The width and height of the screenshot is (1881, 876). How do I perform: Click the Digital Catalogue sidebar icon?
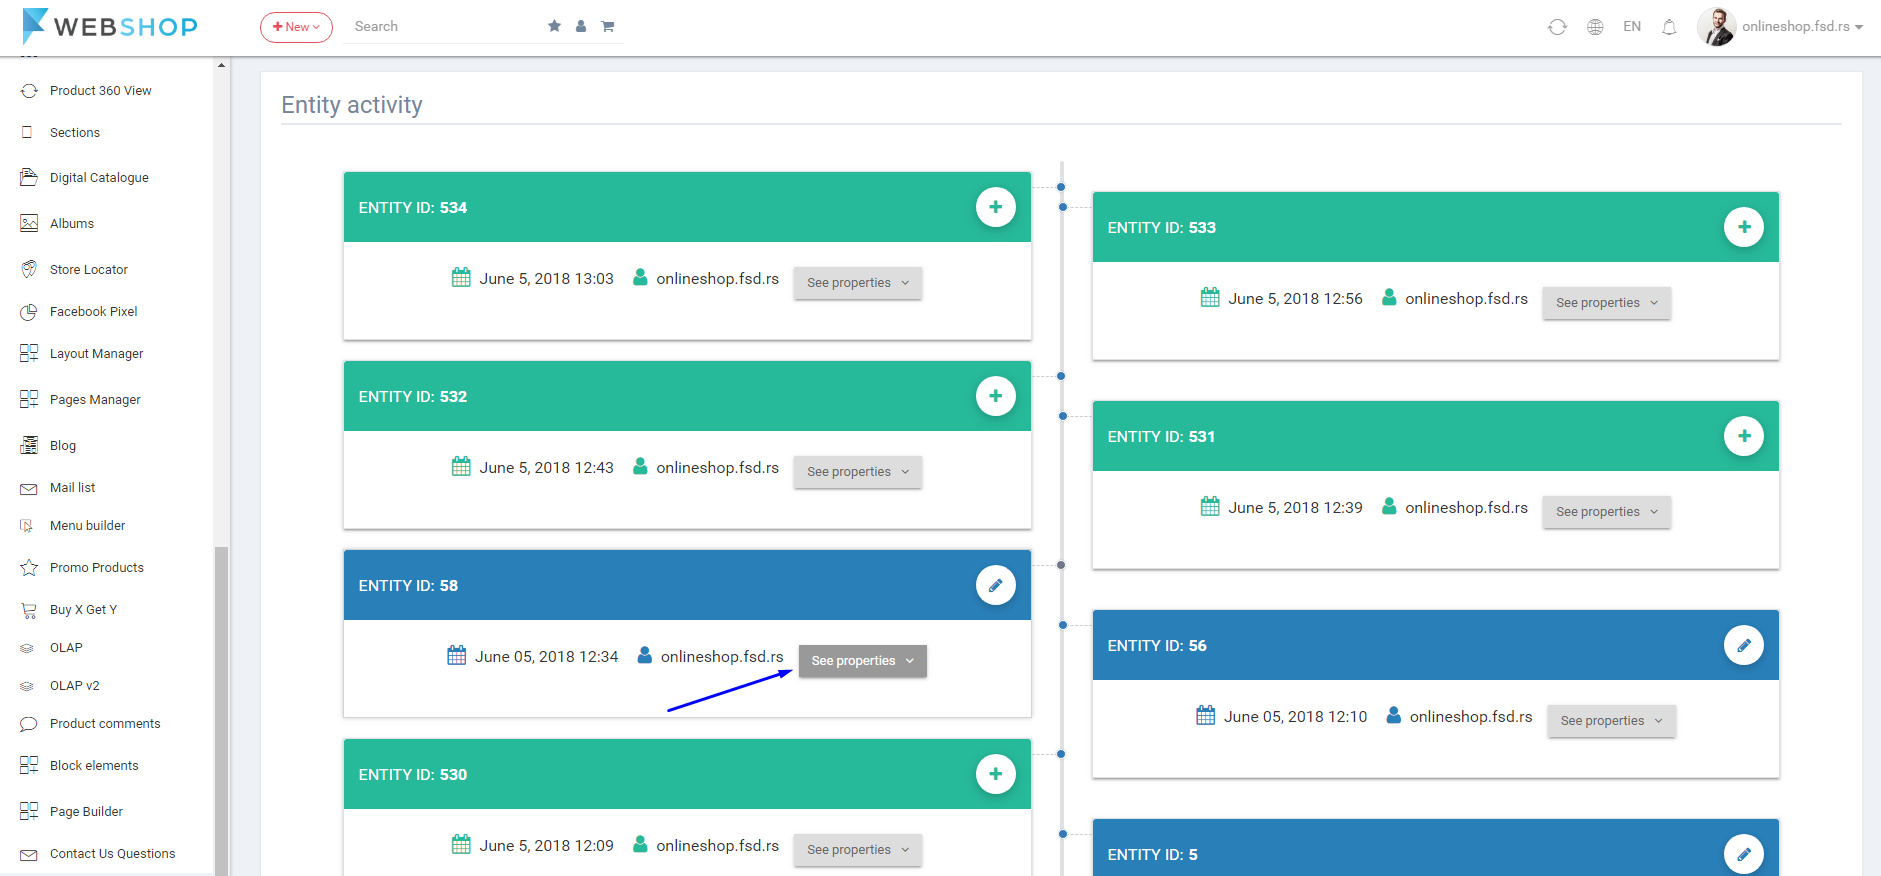[29, 177]
